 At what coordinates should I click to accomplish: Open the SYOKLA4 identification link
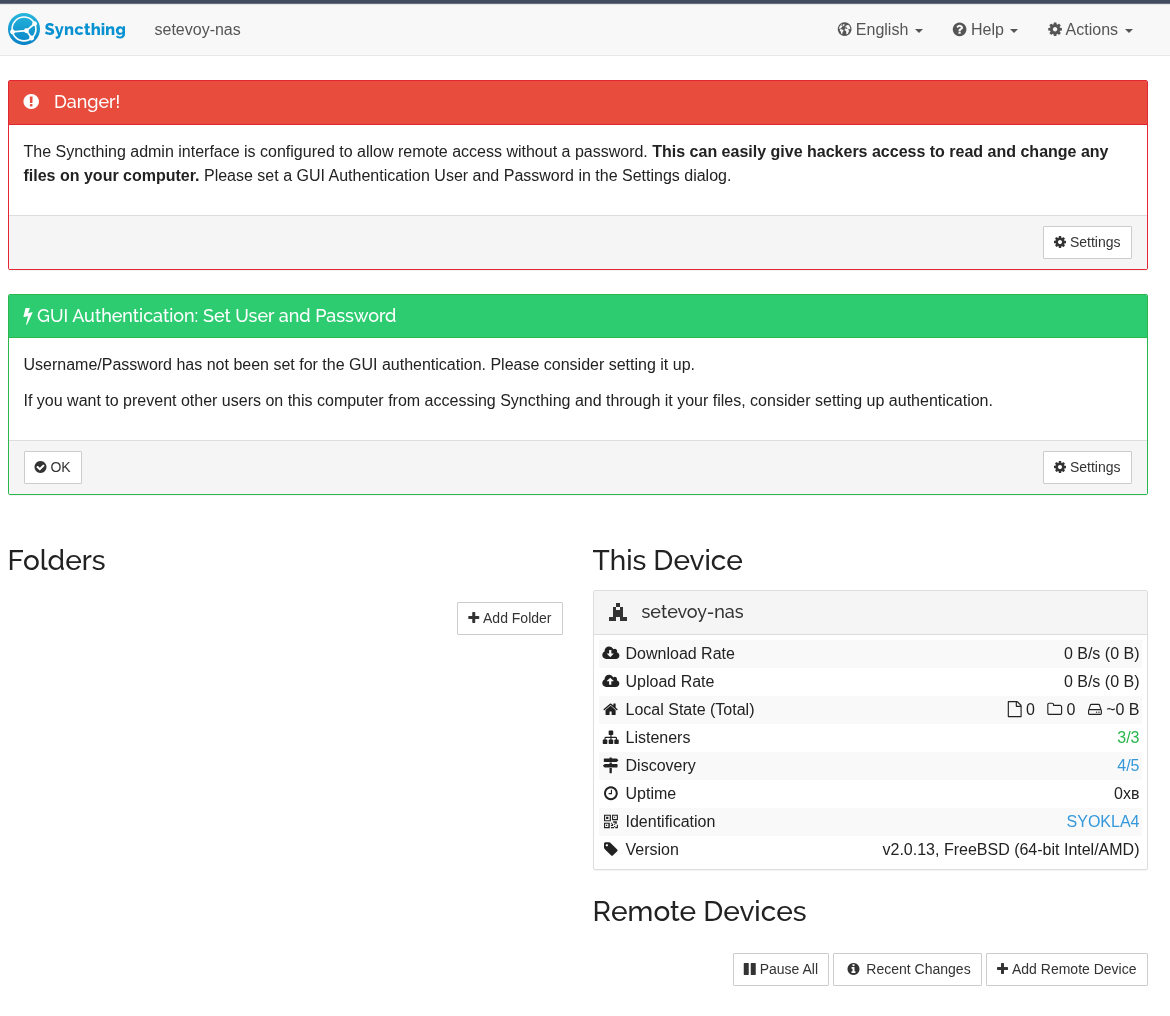1102,822
